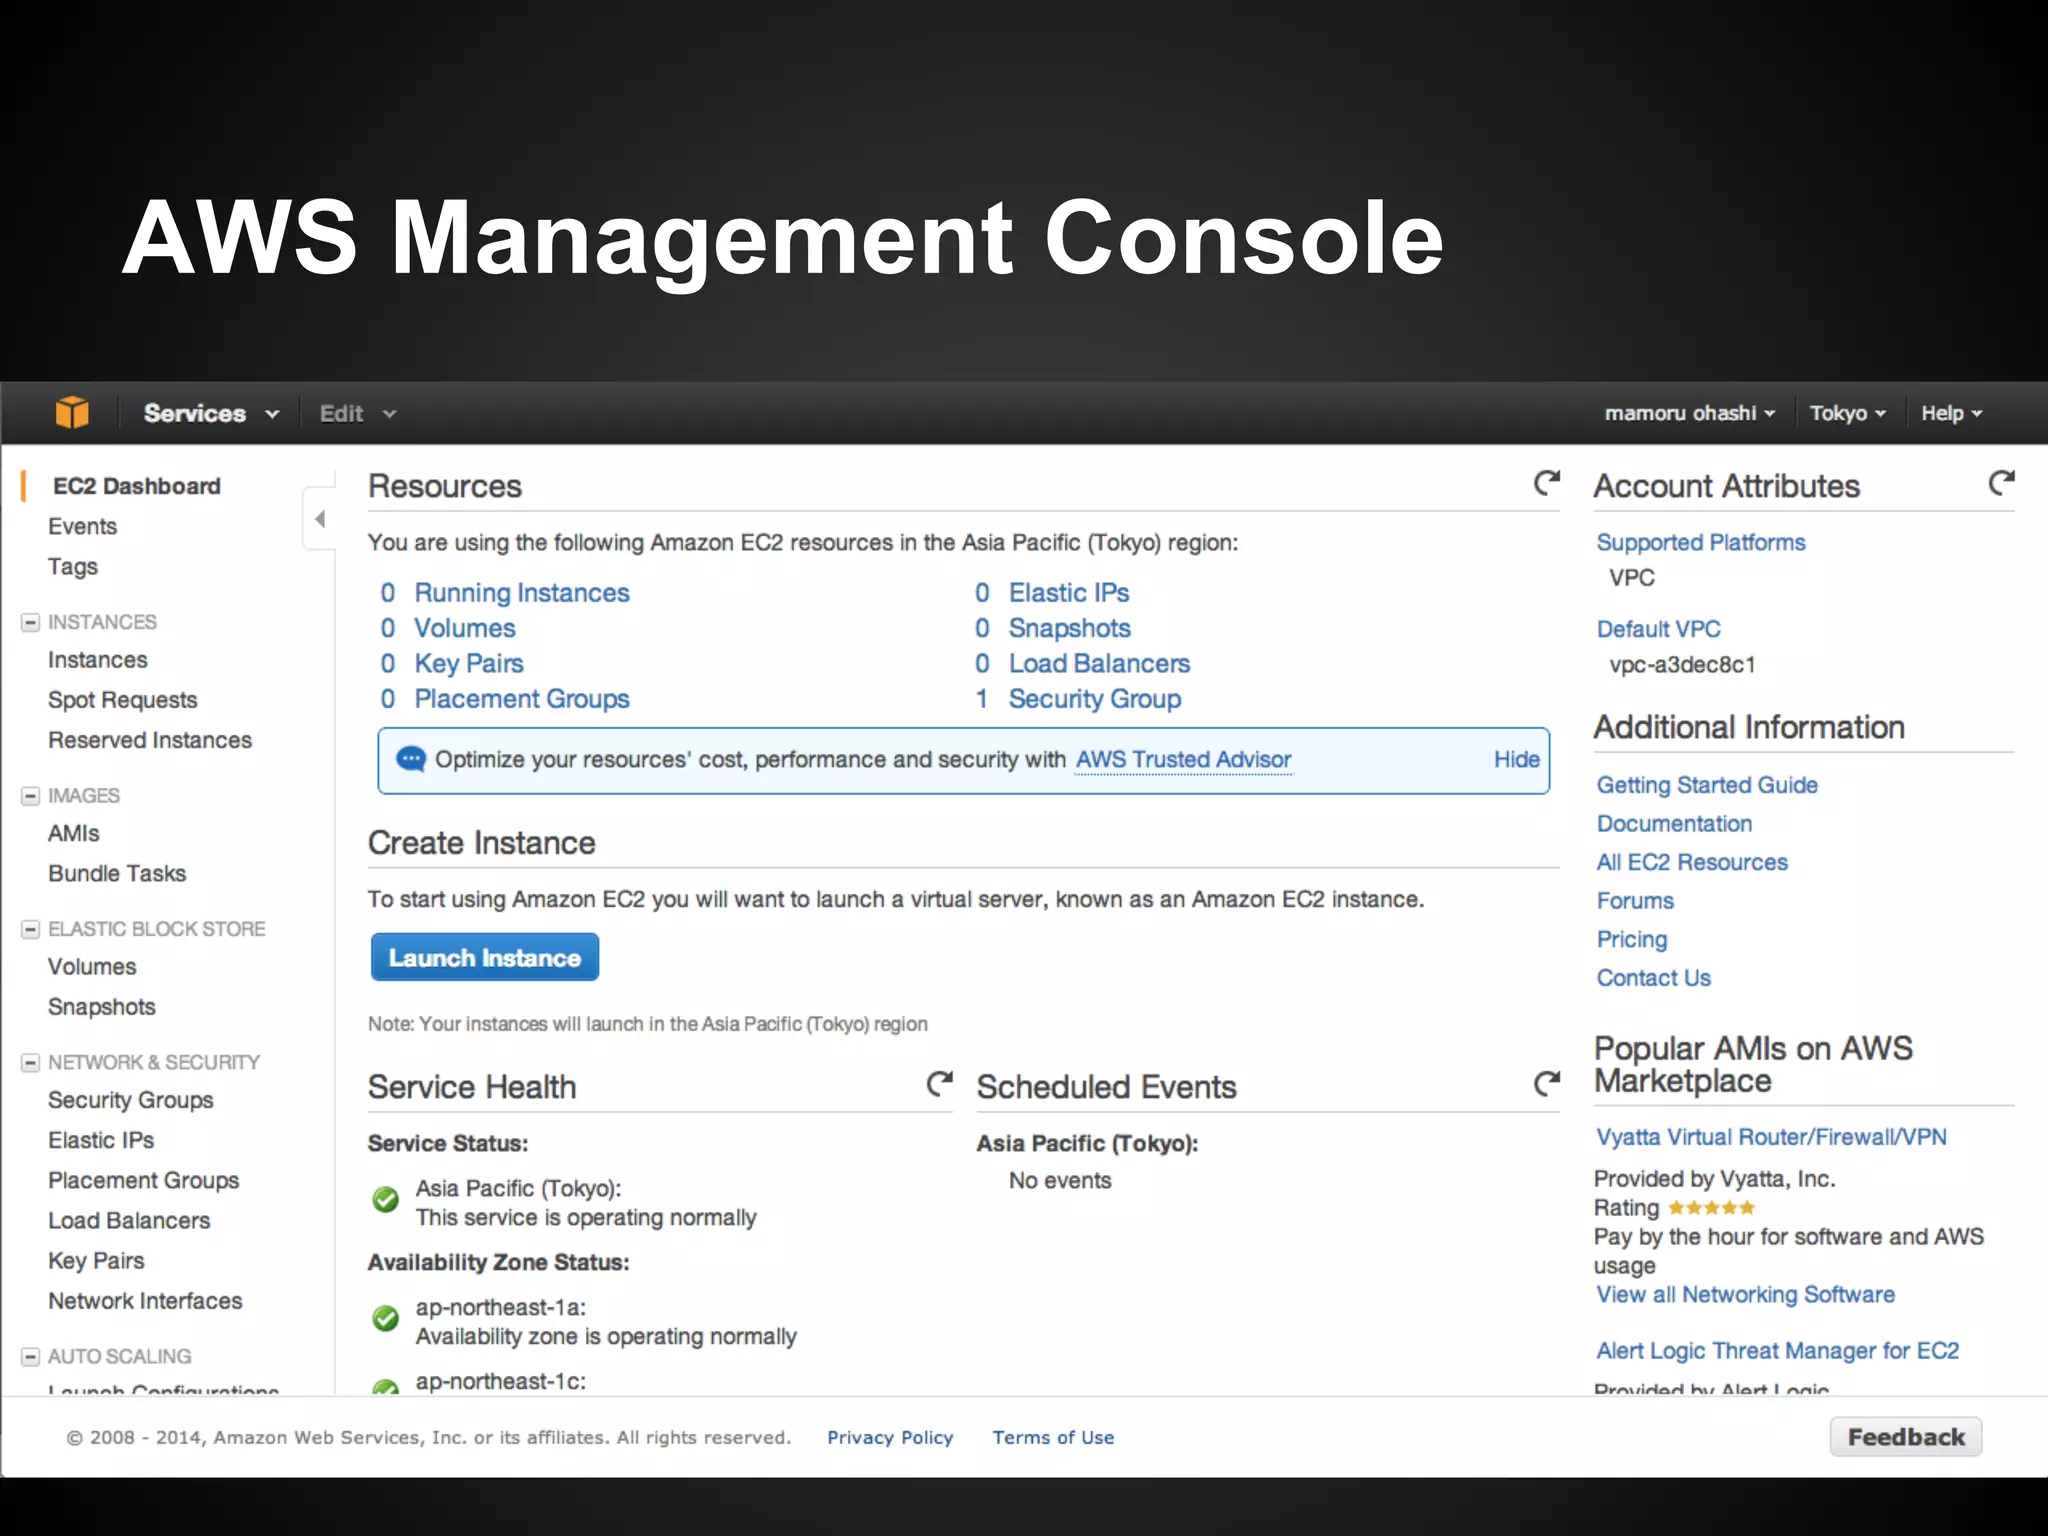The image size is (2048, 1536).
Task: Click Security Group resource link
Action: click(x=1095, y=699)
